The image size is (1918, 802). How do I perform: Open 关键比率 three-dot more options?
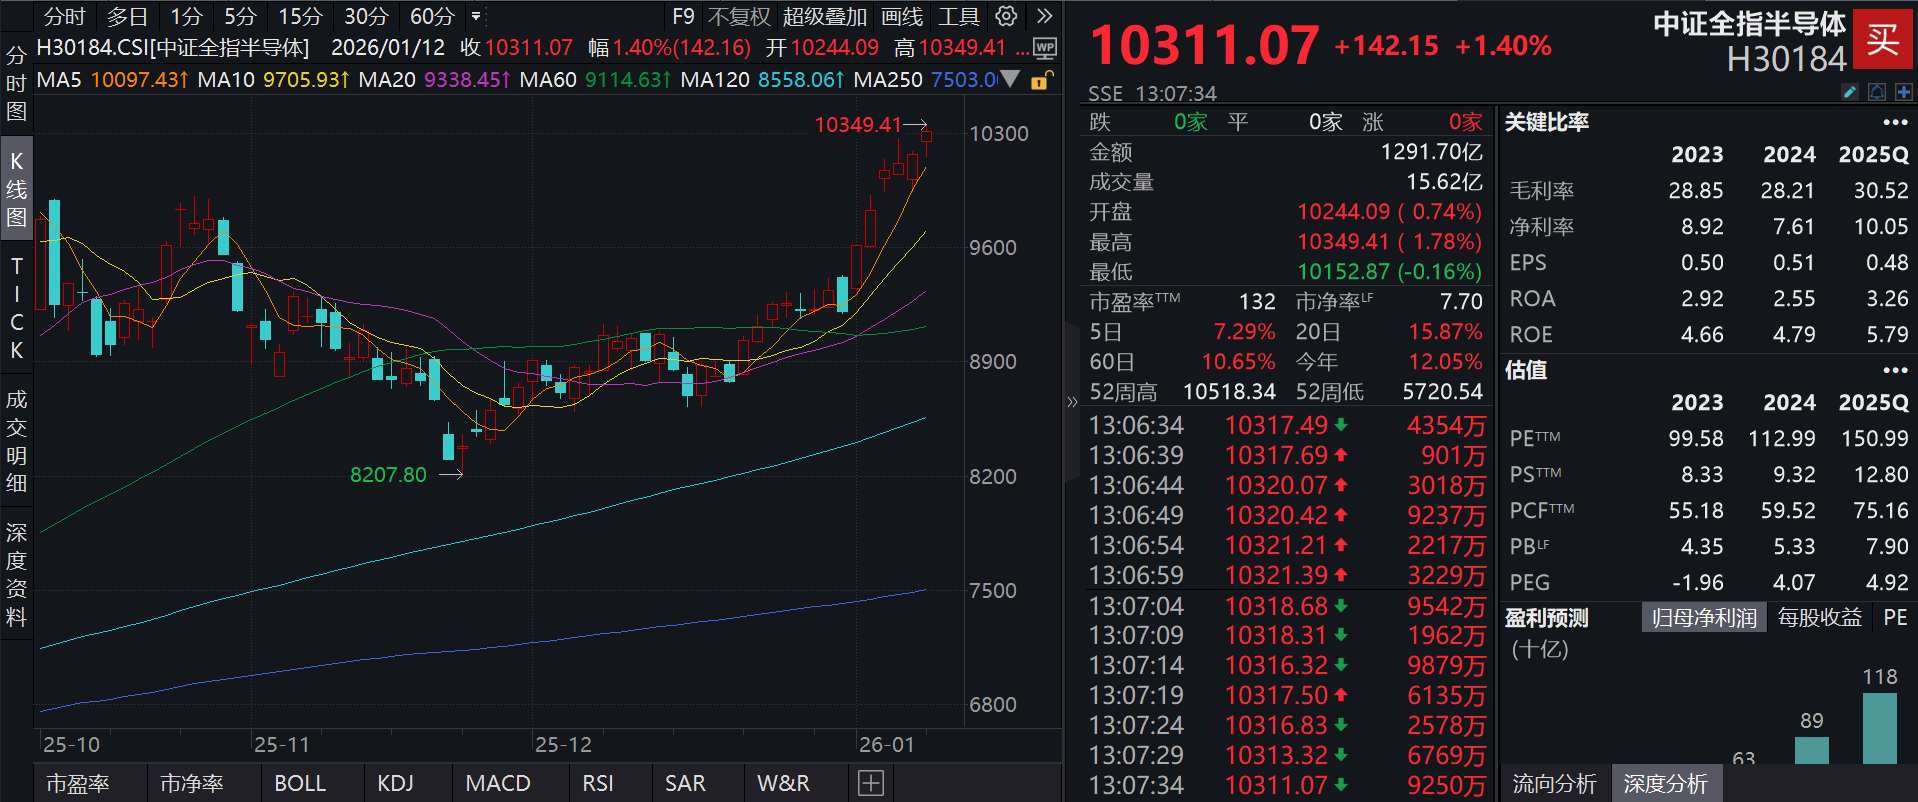(1895, 122)
